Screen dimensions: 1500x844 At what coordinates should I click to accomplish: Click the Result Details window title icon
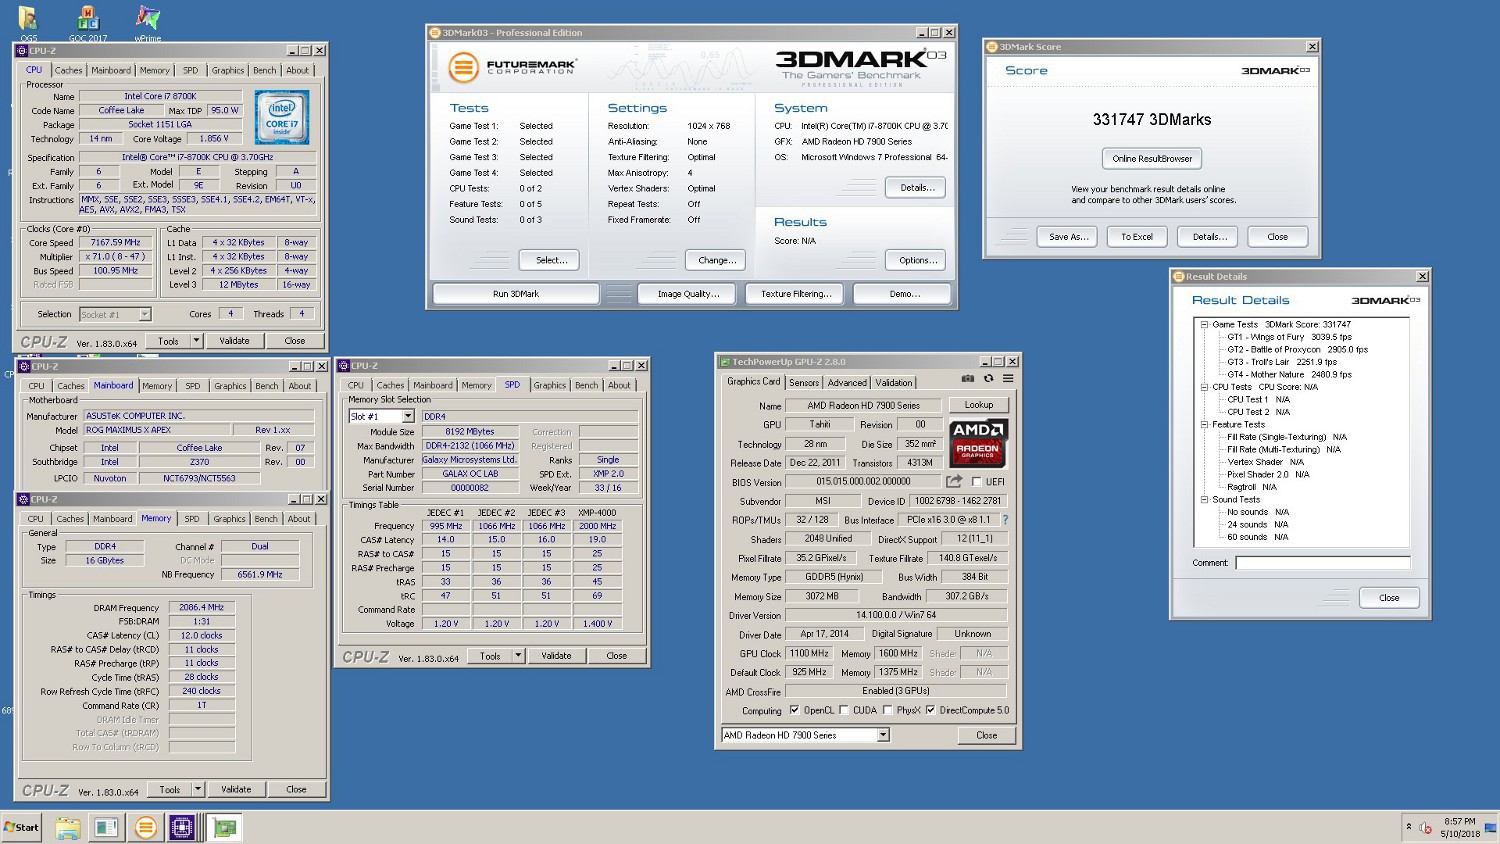click(x=1179, y=277)
